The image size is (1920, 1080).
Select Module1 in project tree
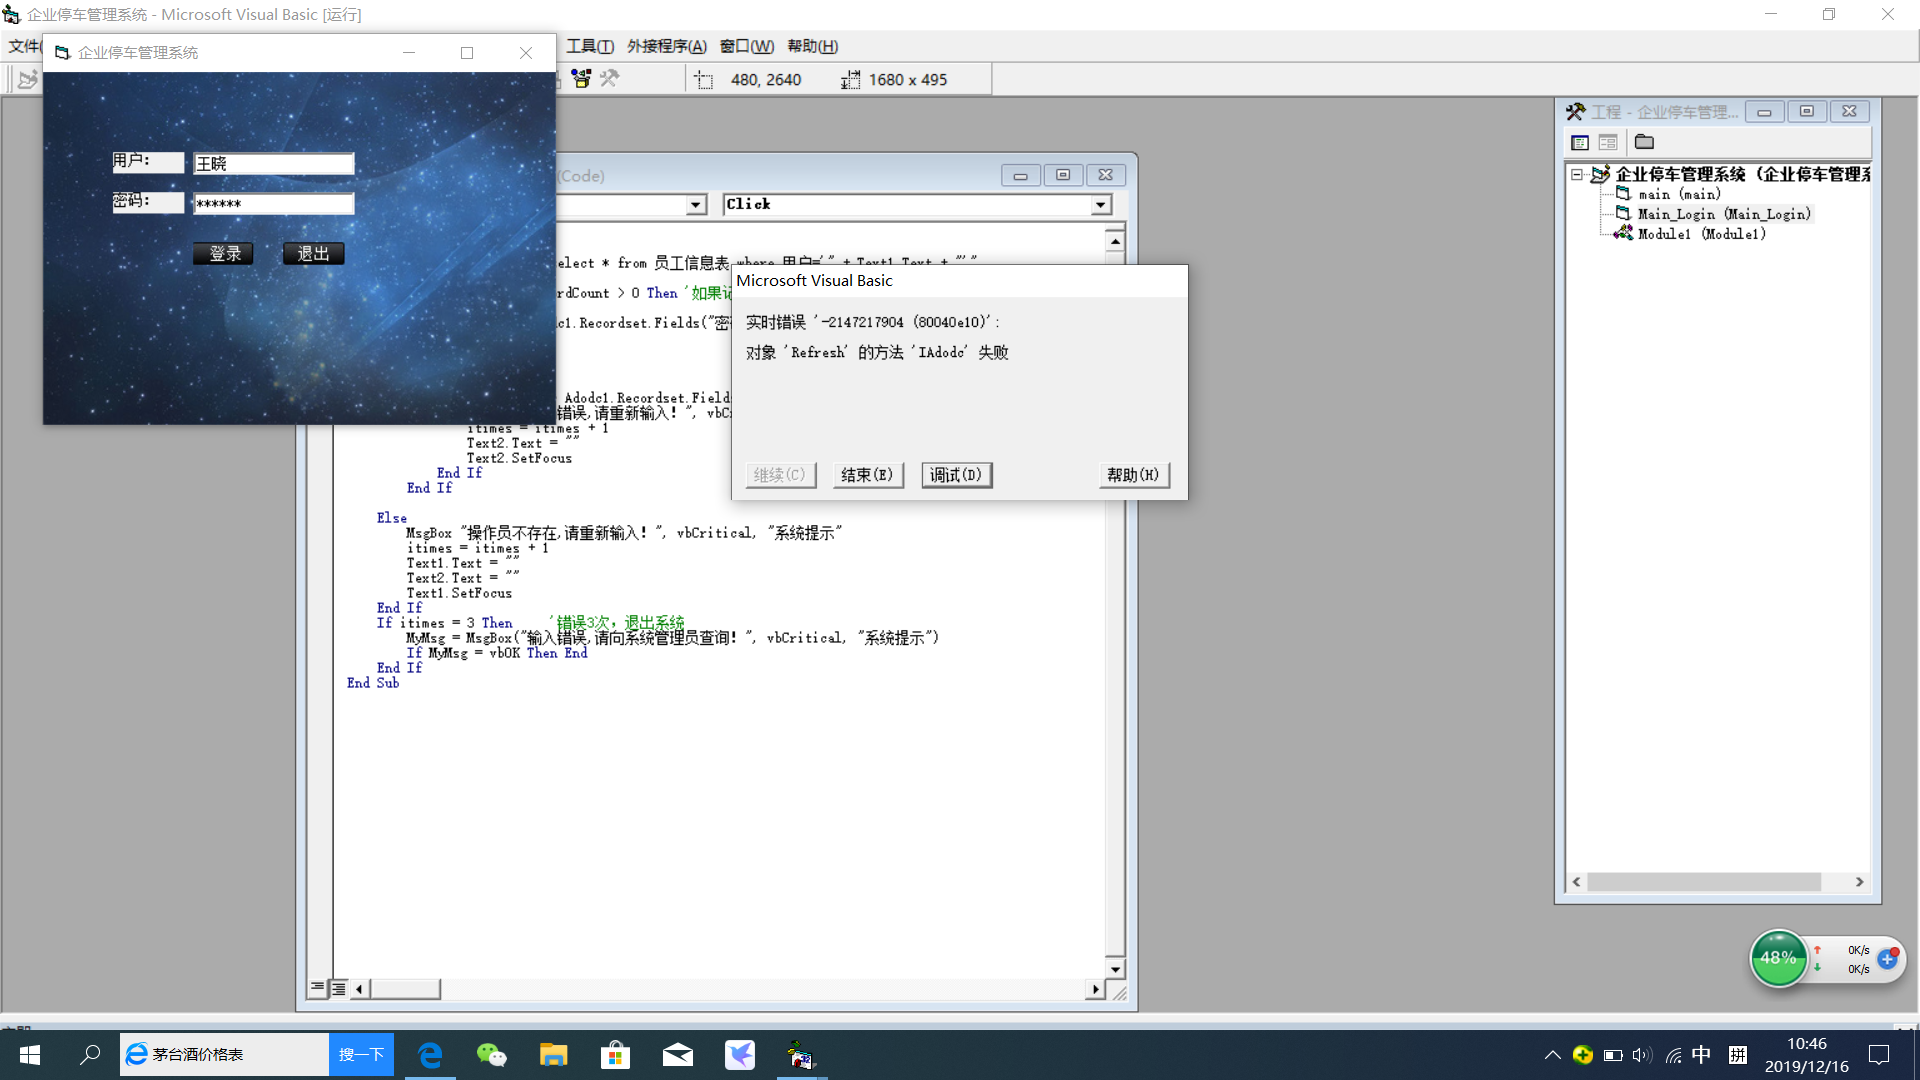[1702, 234]
